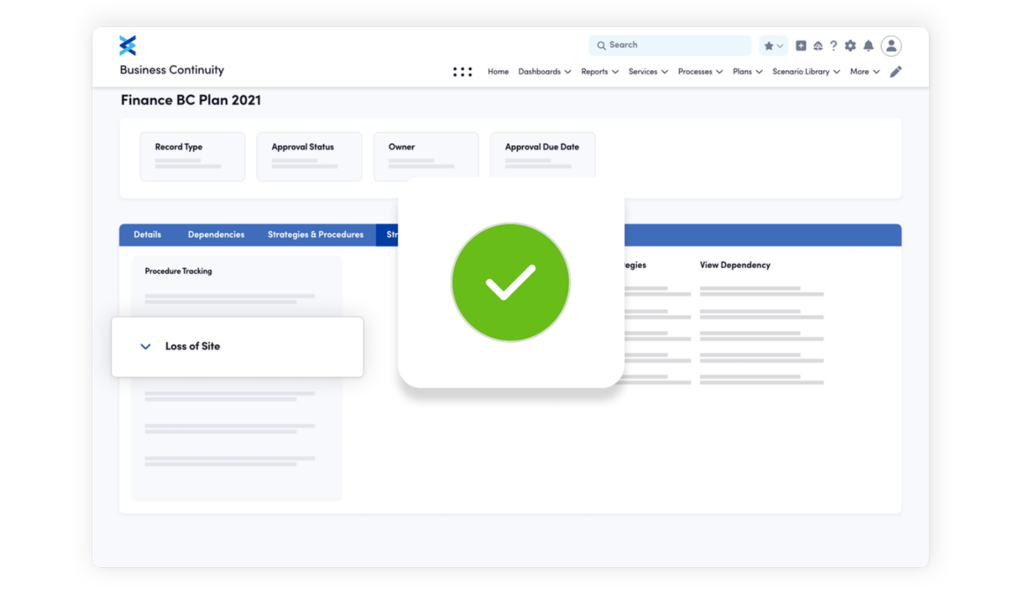Select the Details tab
The height and width of the screenshot is (589, 1024).
coord(147,235)
